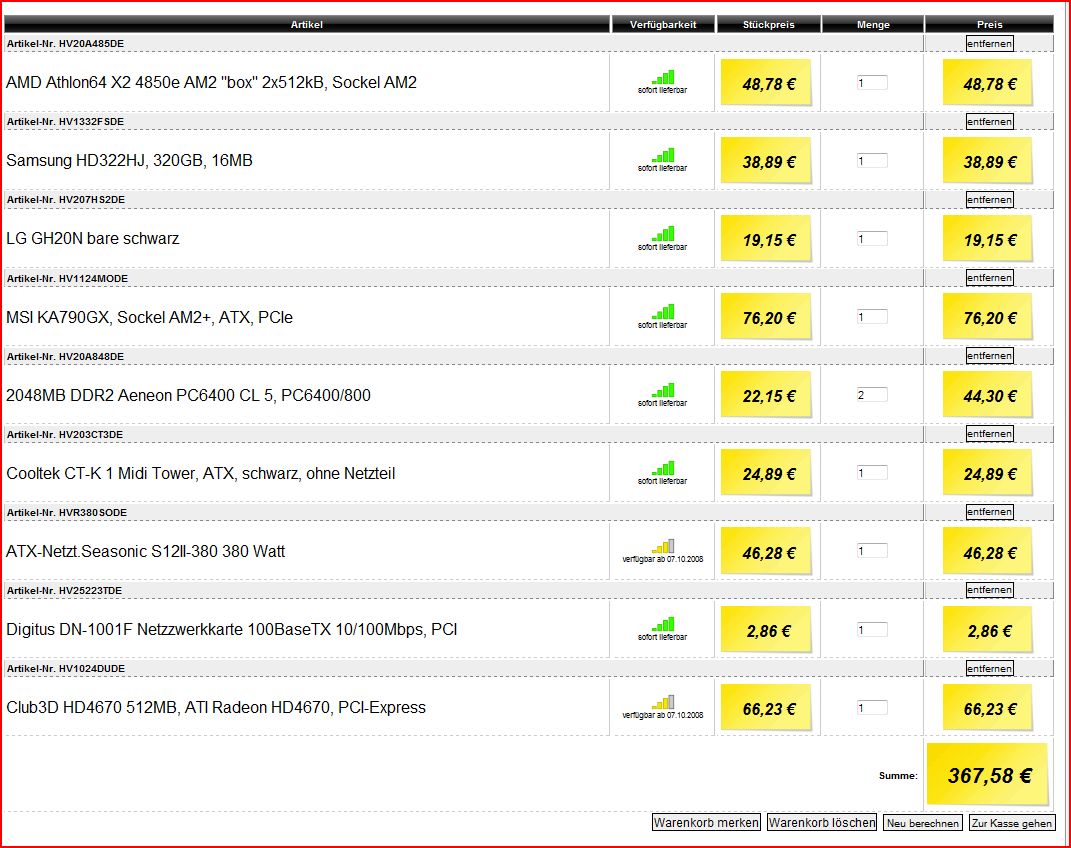The image size is (1071, 848).
Task: Remove article HV25223TDE with entfernen
Action: (989, 590)
